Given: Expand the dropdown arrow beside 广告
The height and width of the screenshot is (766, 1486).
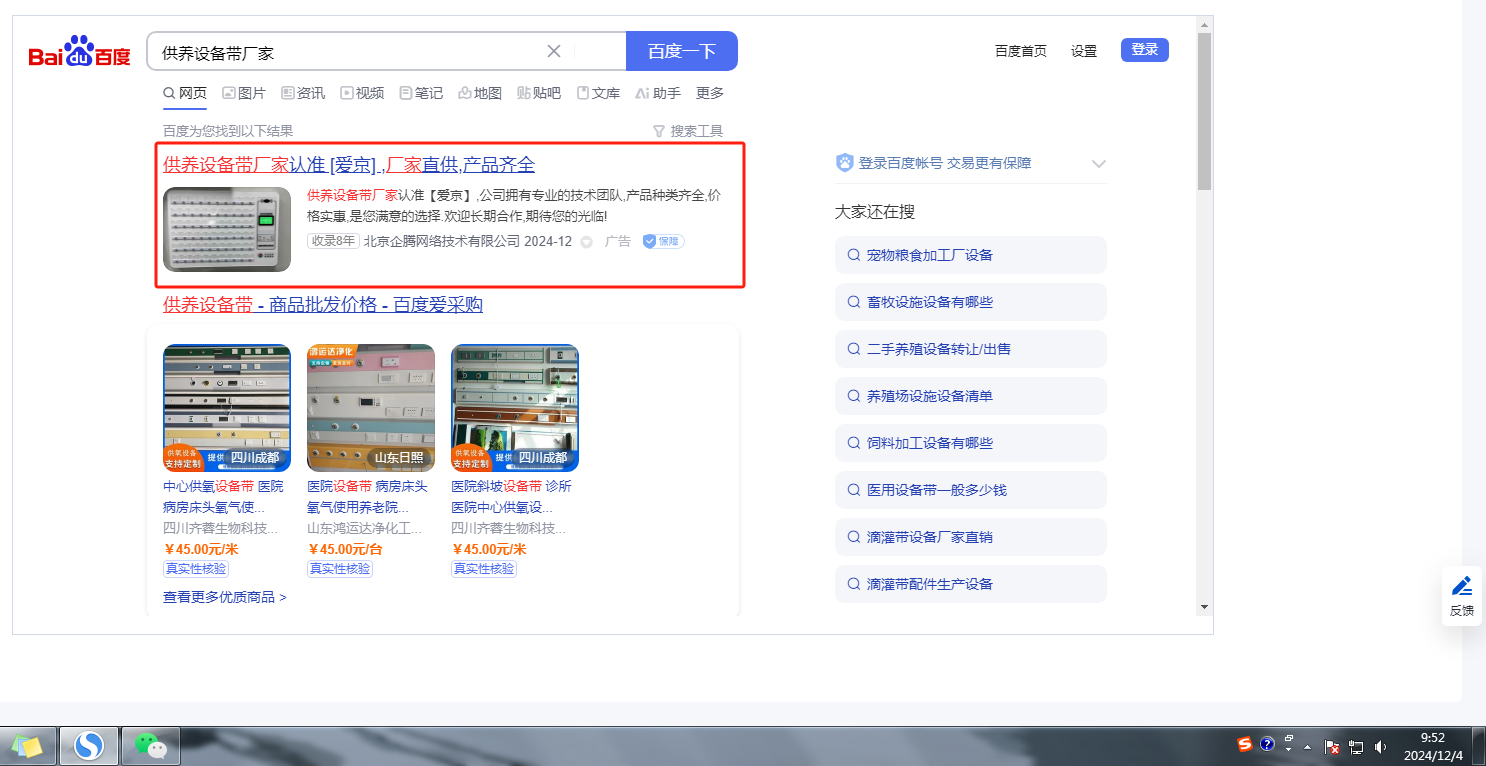Looking at the screenshot, I should click(x=587, y=242).
